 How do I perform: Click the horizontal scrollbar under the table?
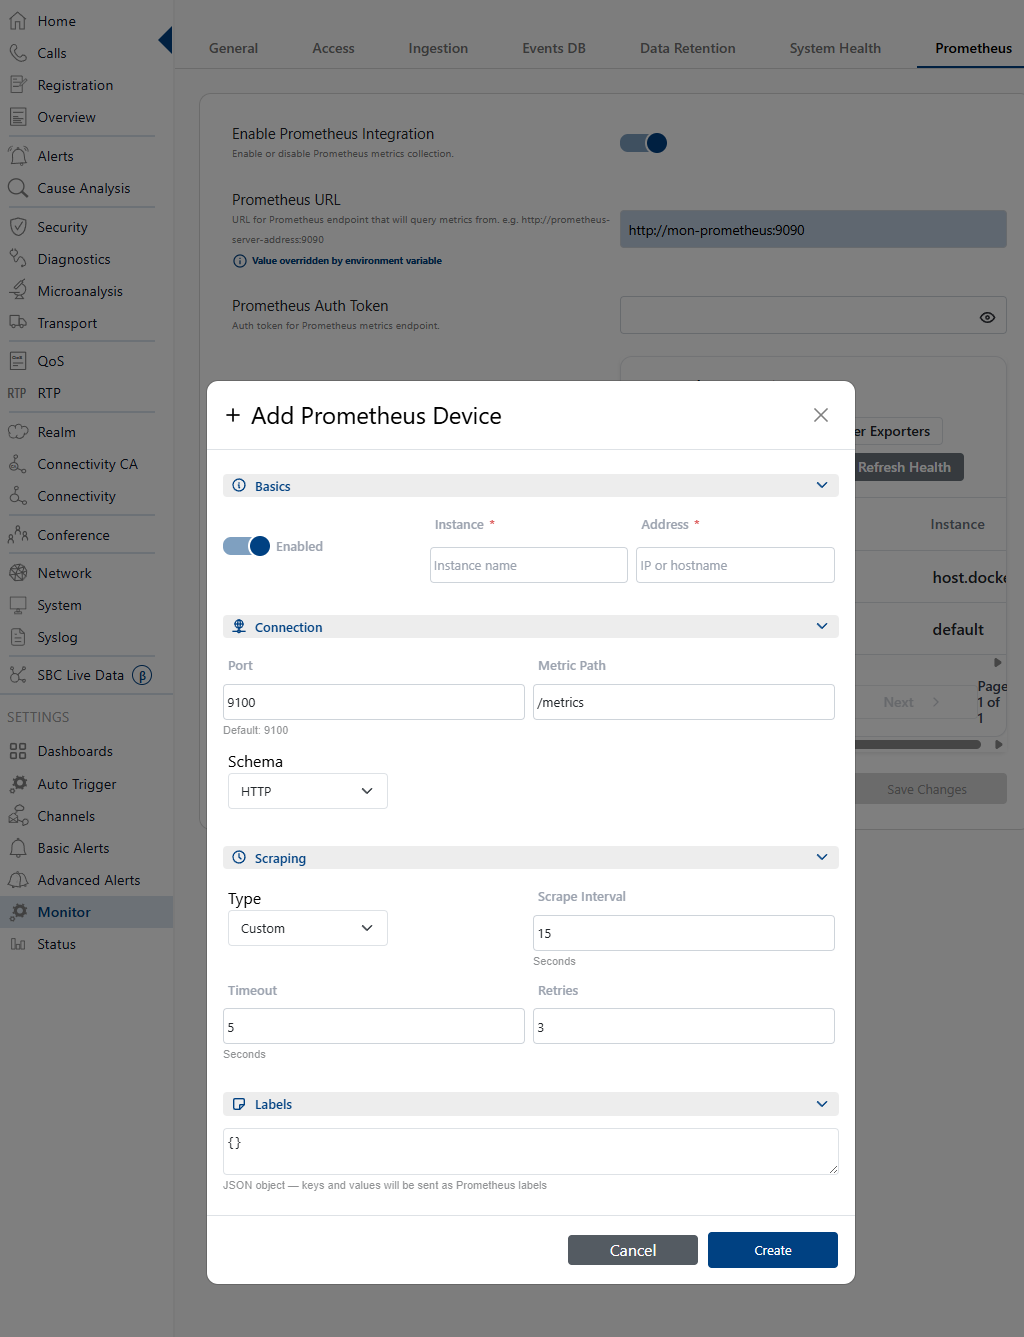[918, 744]
